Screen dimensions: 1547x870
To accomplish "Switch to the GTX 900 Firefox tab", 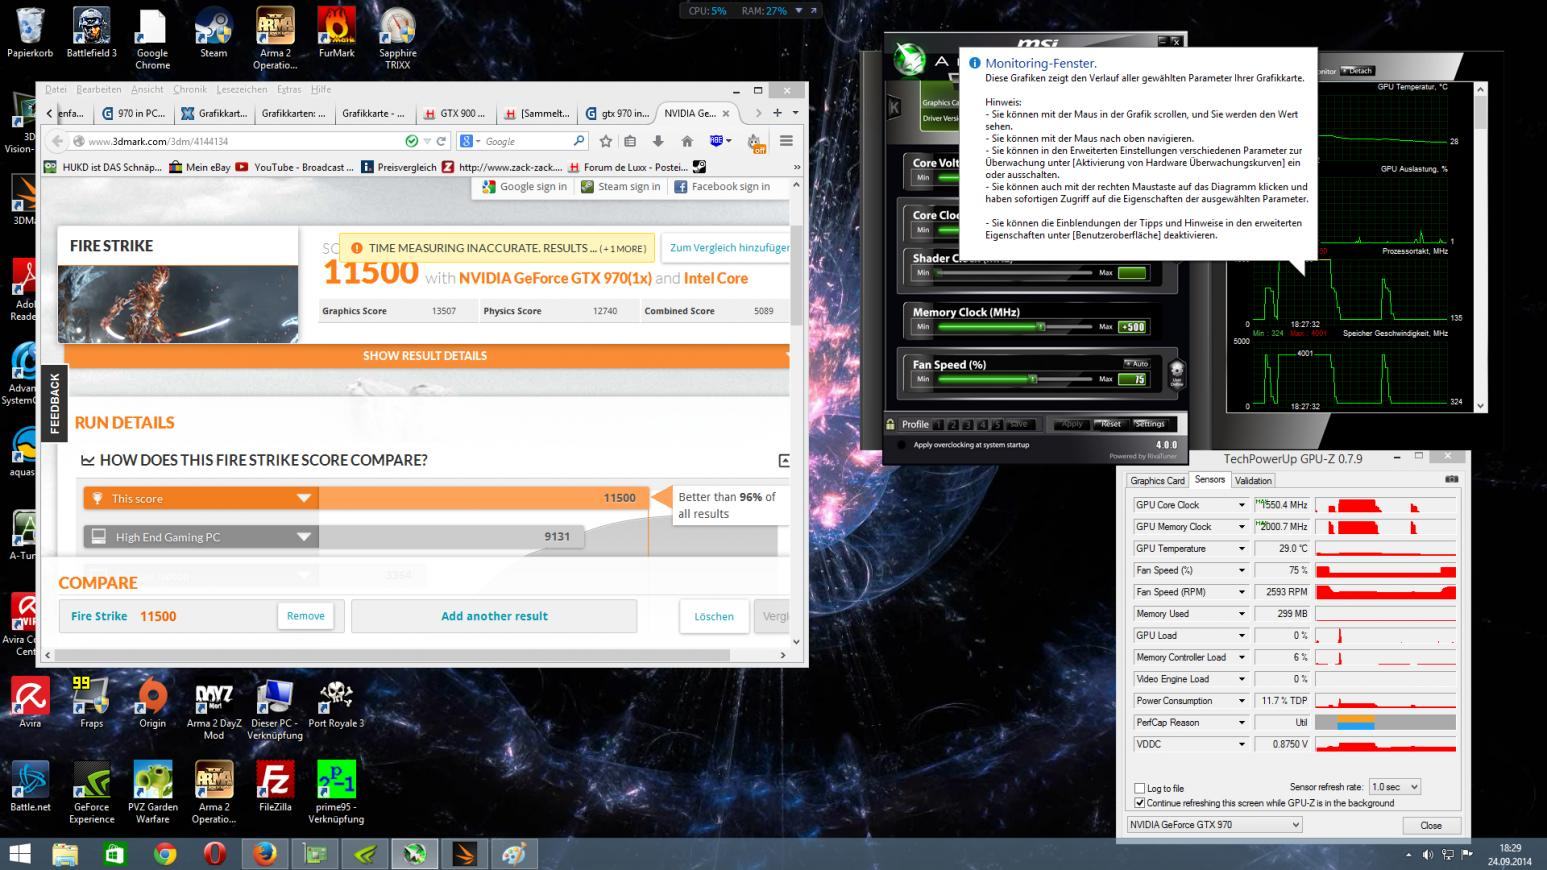I will [455, 113].
